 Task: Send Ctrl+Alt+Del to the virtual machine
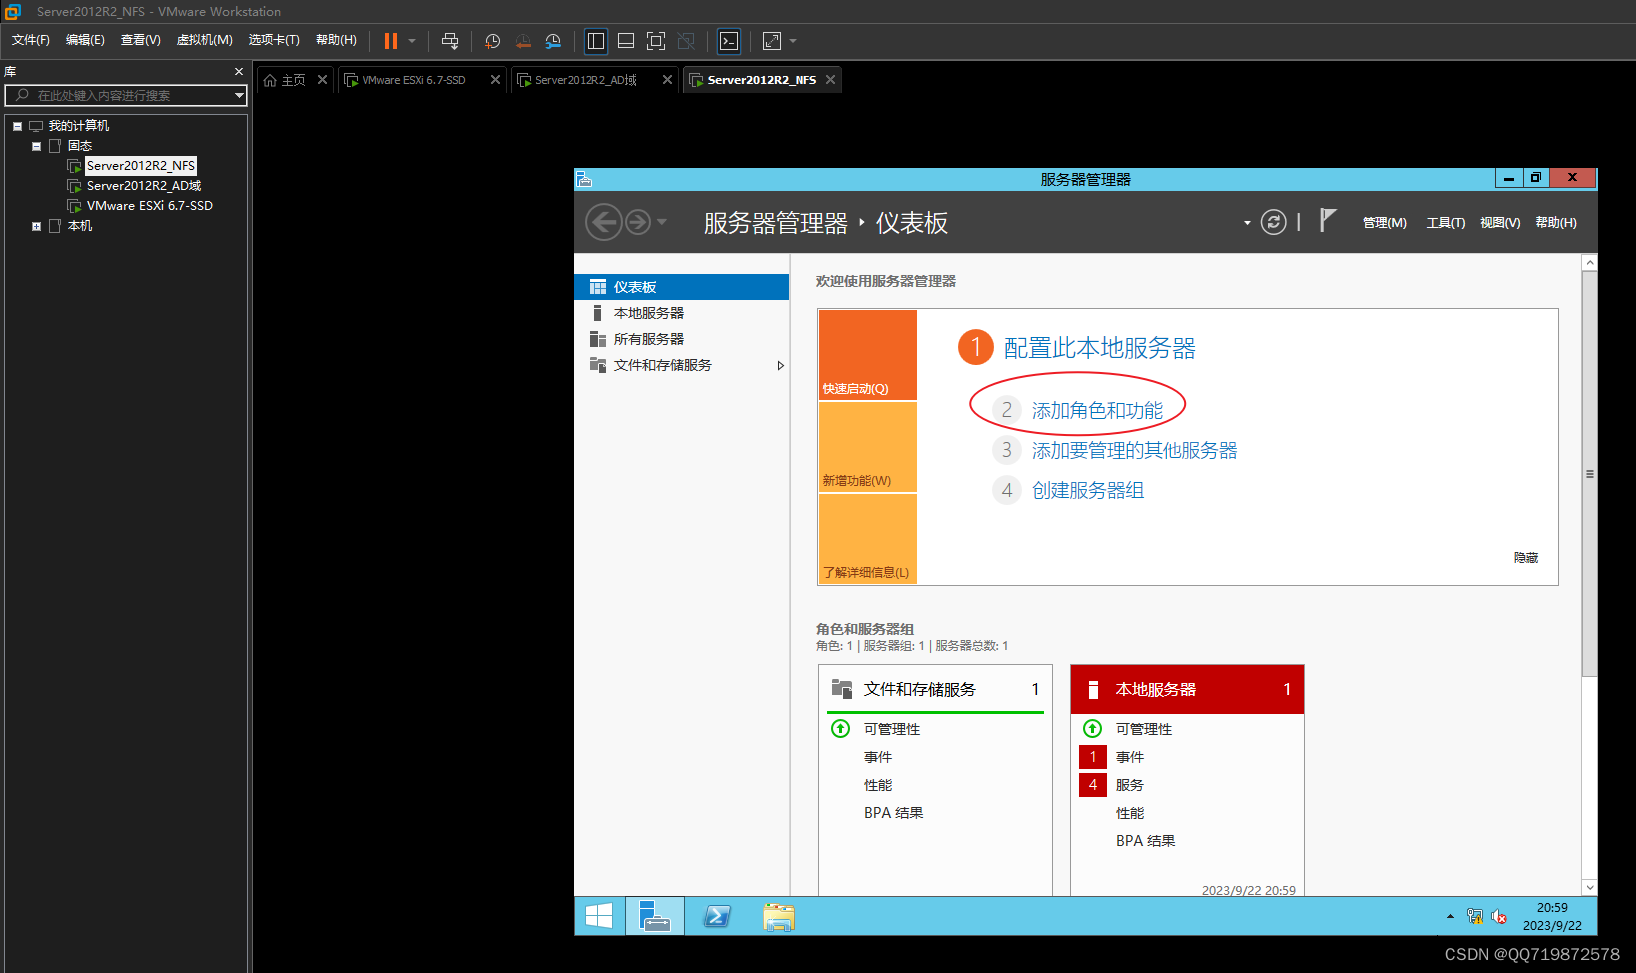450,41
